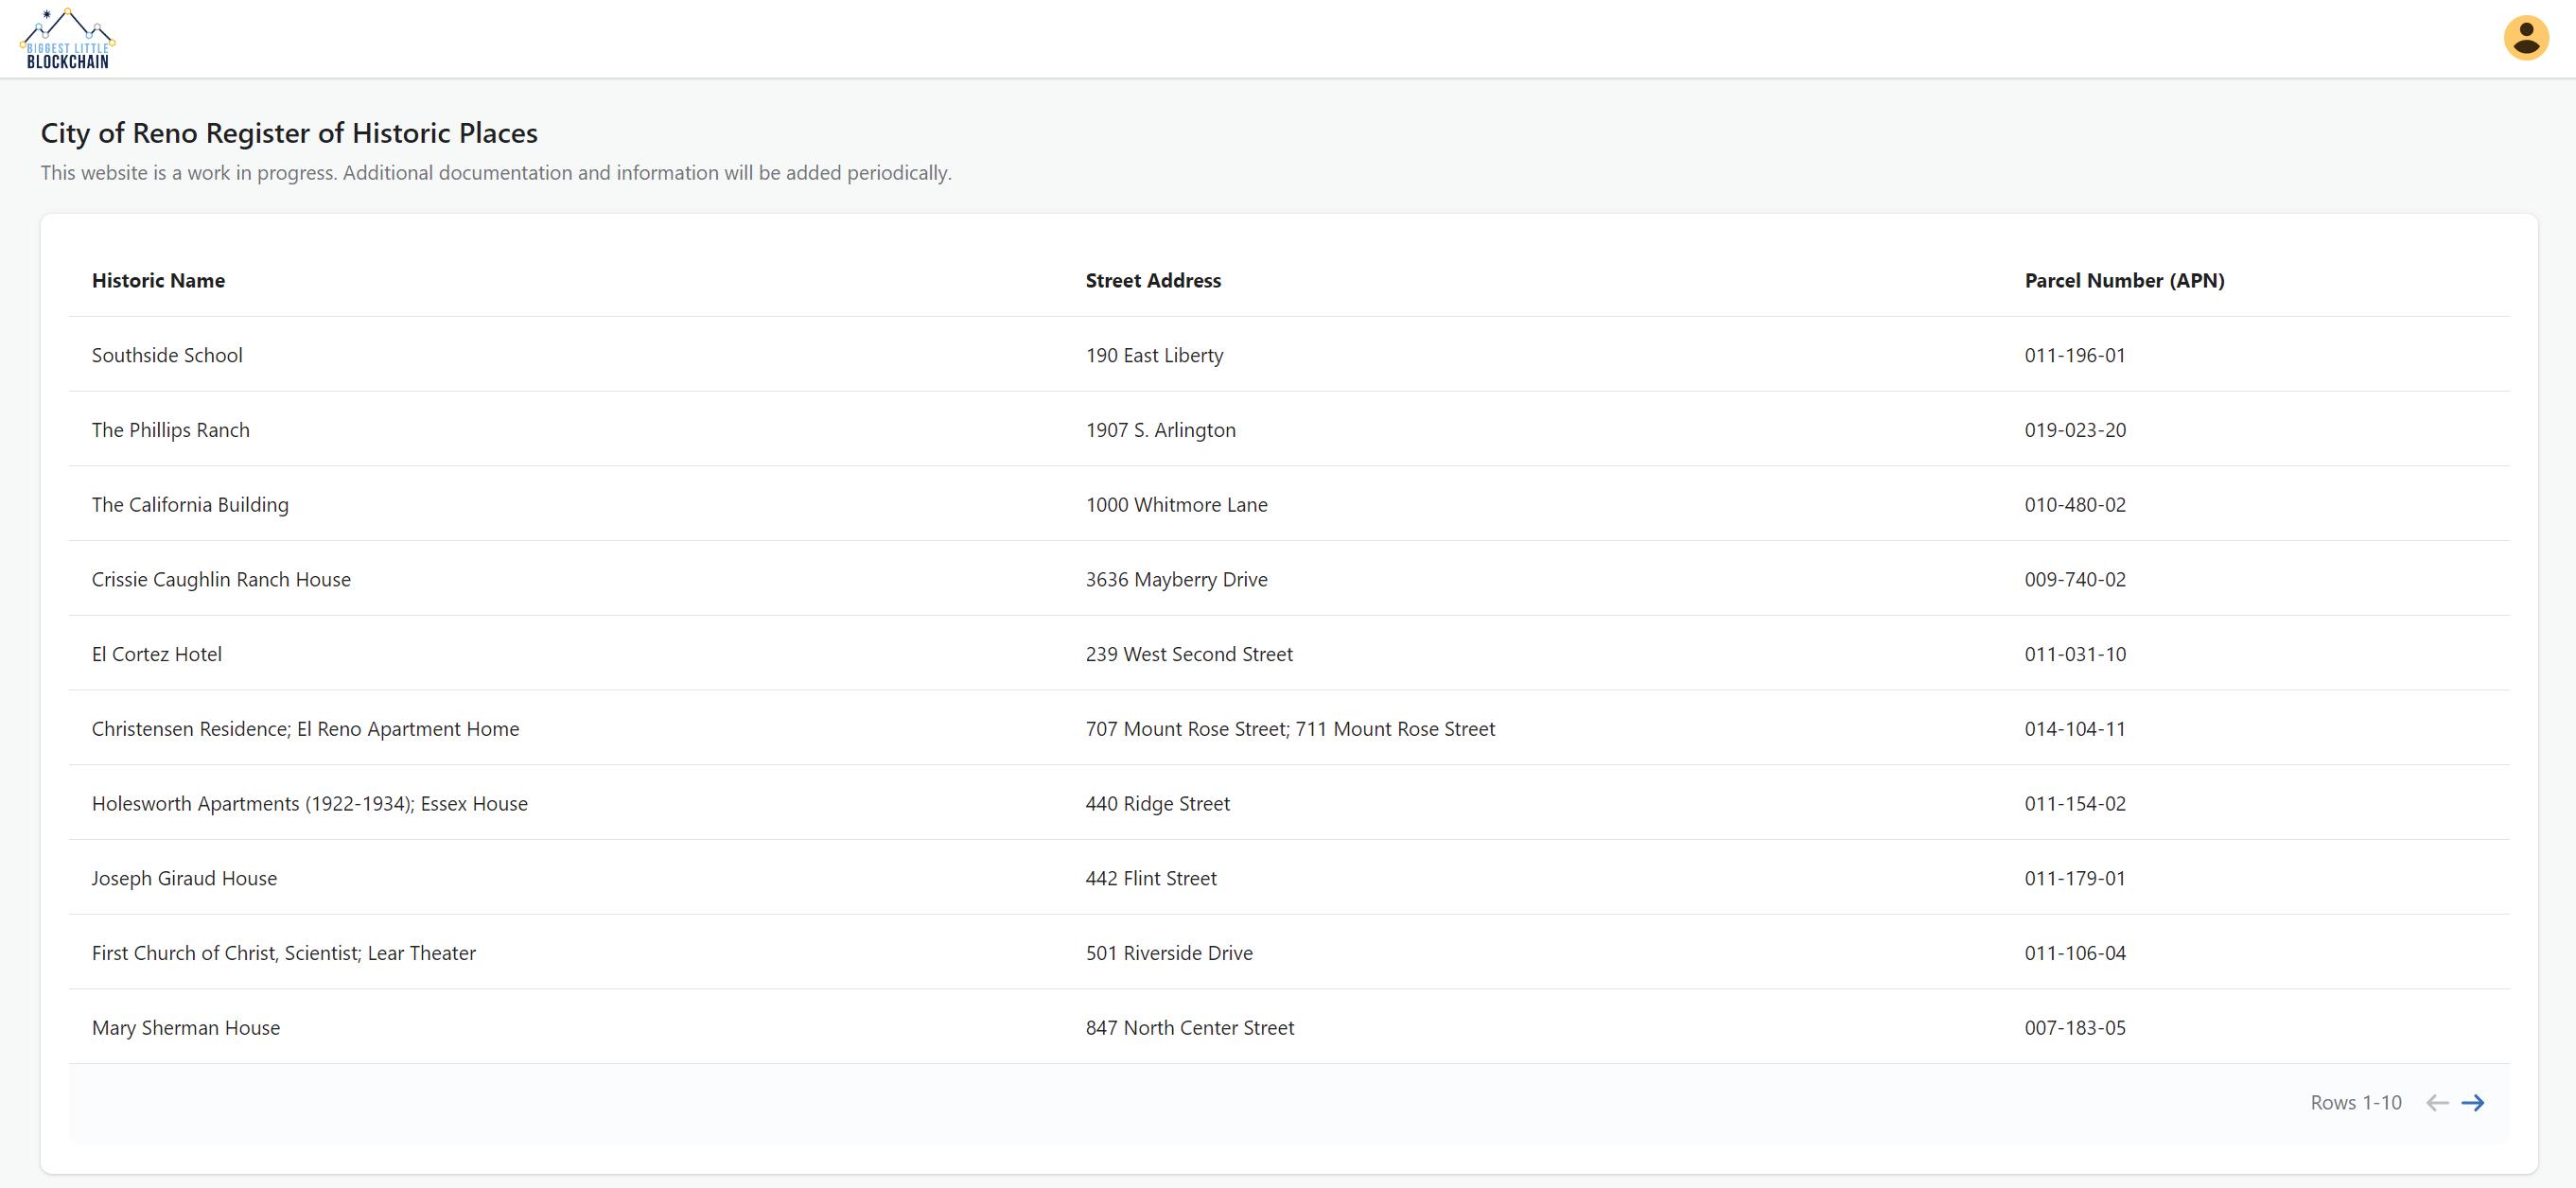This screenshot has width=2576, height=1188.
Task: Go to next page of rows
Action: (x=2472, y=1102)
